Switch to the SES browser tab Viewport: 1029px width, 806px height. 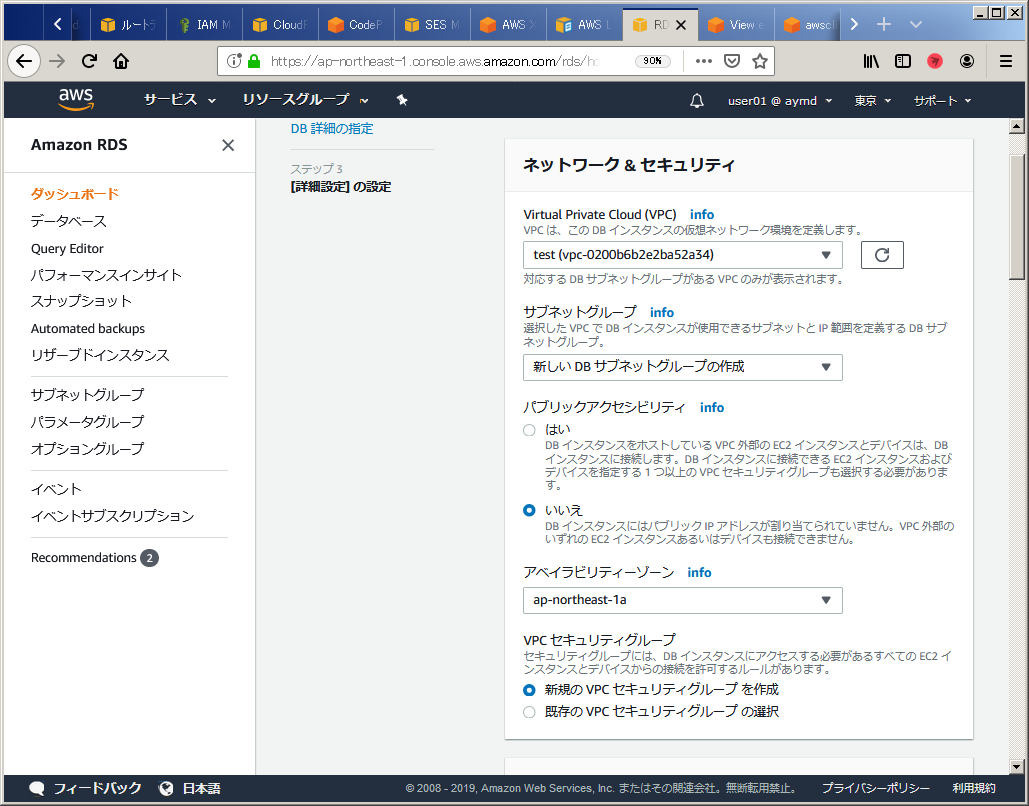click(x=432, y=24)
